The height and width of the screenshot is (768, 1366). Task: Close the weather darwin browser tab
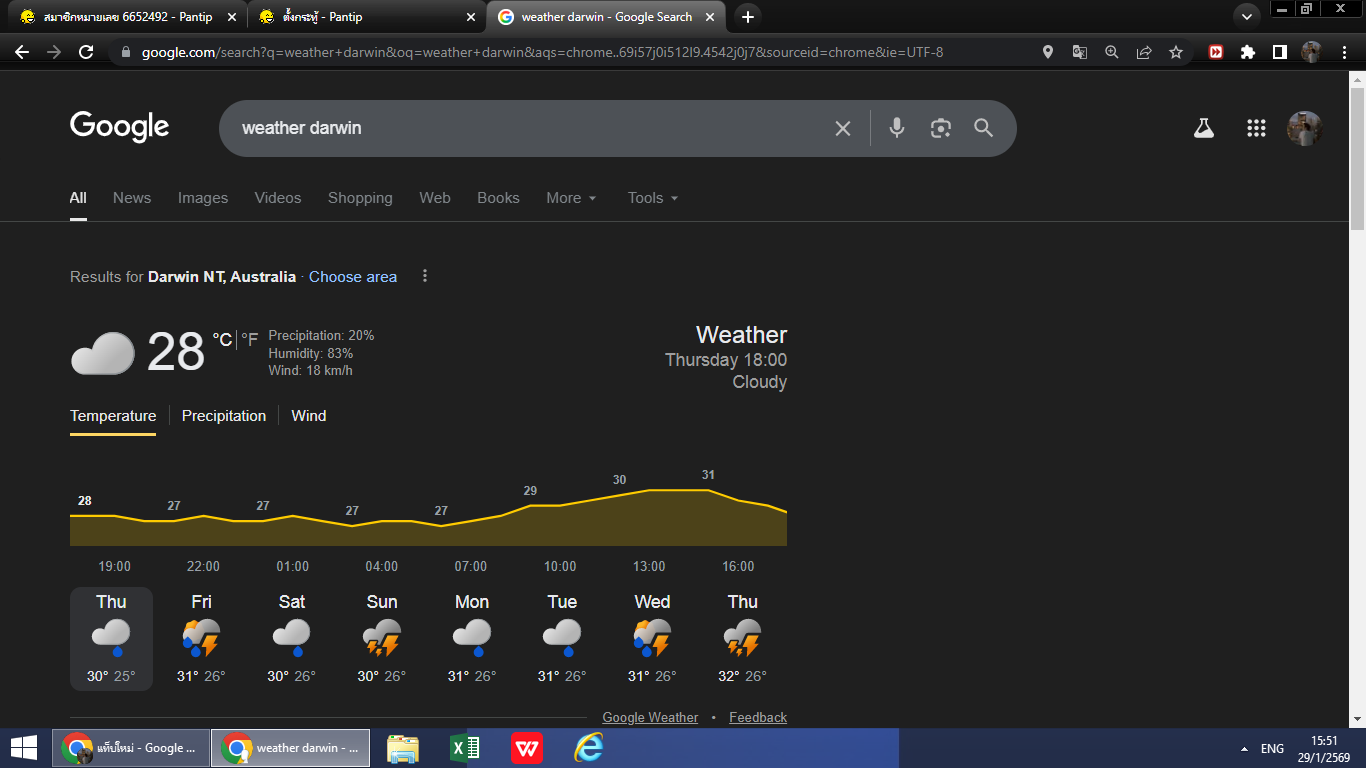pos(710,17)
